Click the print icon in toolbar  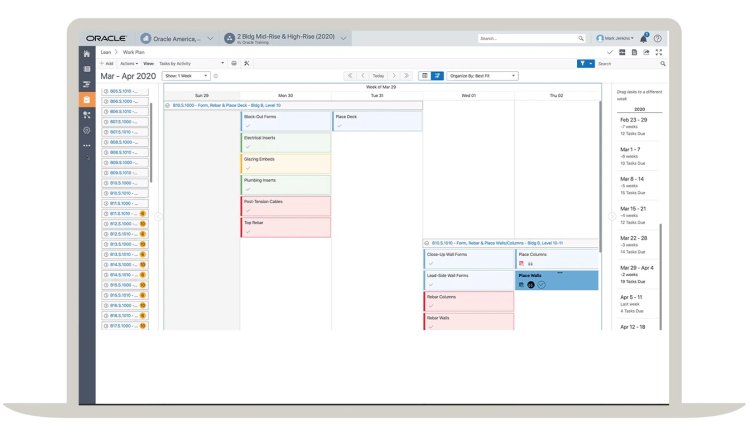pos(233,63)
